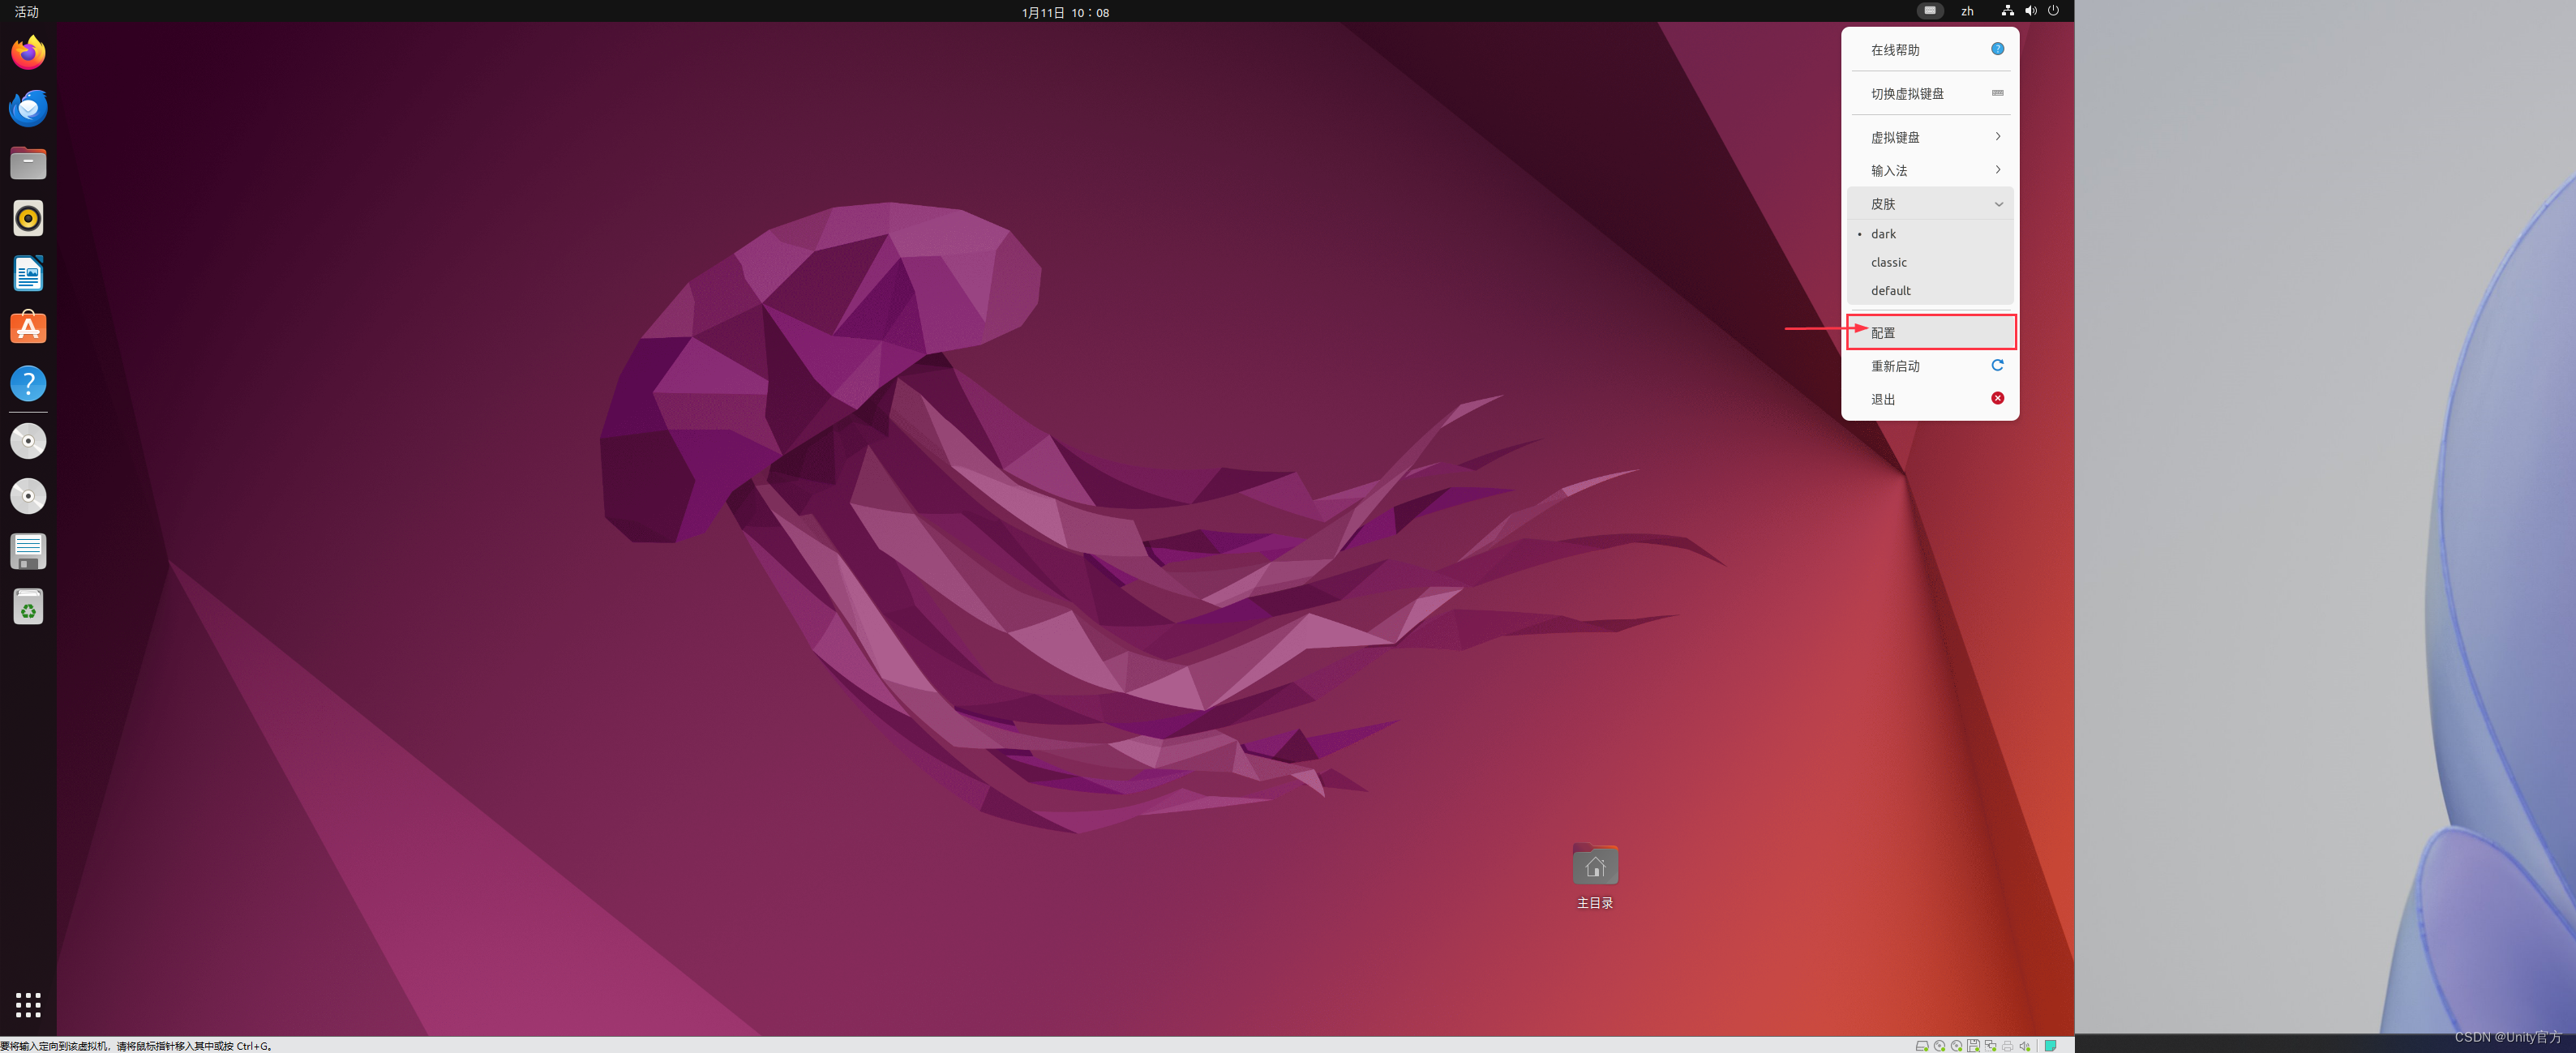Open the Trash icon in the dock
Image resolution: width=2576 pixels, height=1053 pixels.
tap(28, 607)
